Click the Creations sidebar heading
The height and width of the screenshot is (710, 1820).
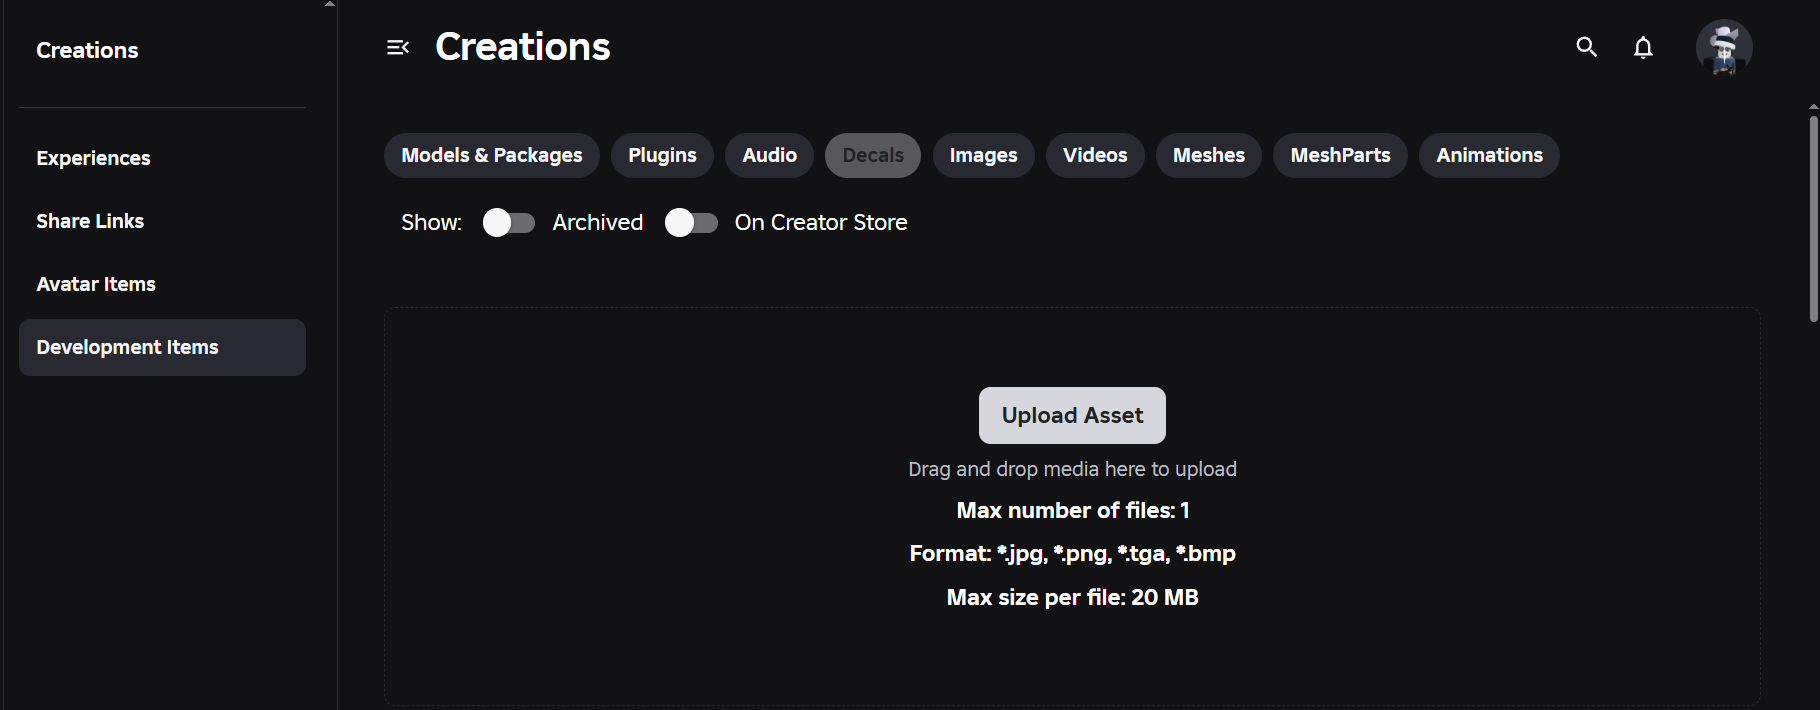88,50
